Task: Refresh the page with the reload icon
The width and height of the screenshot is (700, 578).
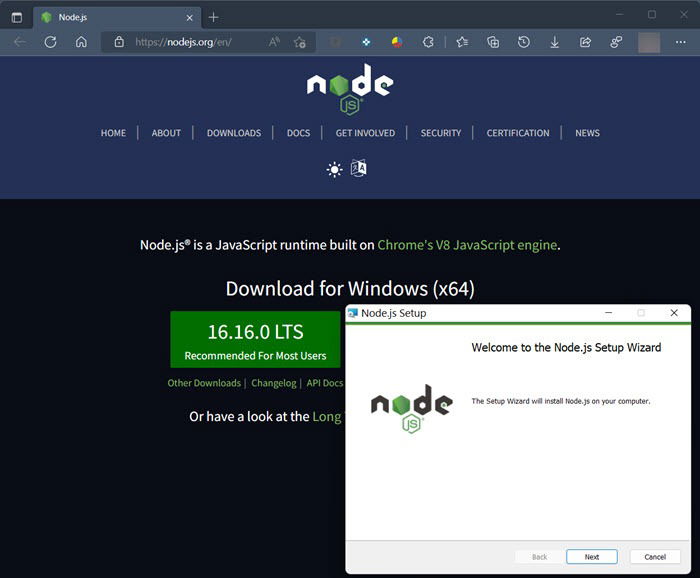Action: pyautogui.click(x=50, y=42)
